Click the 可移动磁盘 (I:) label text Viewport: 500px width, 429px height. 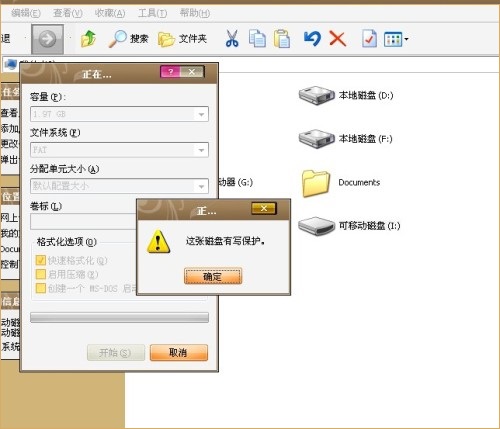pos(369,226)
